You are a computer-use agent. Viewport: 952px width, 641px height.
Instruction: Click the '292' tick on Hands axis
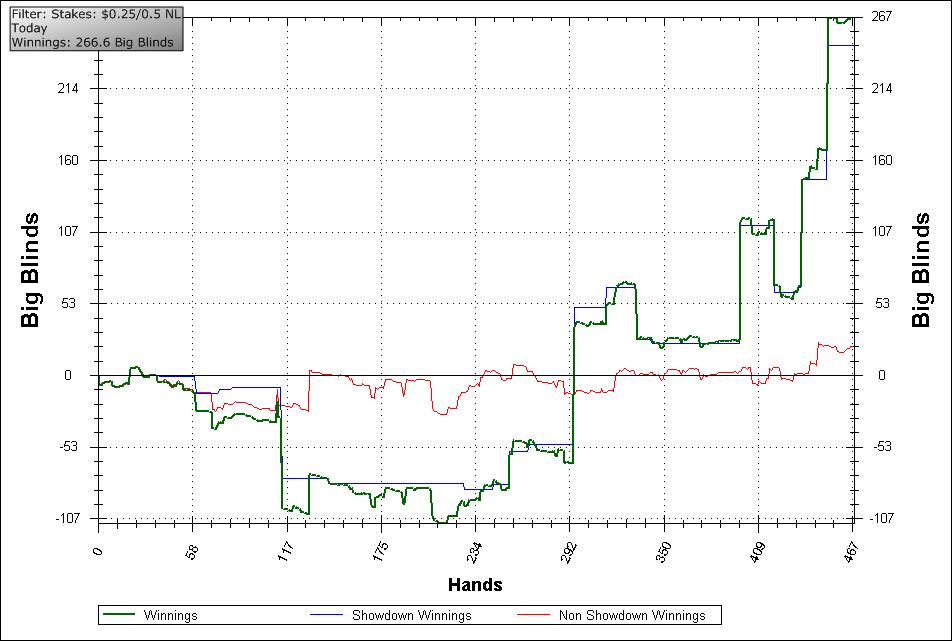tap(568, 552)
